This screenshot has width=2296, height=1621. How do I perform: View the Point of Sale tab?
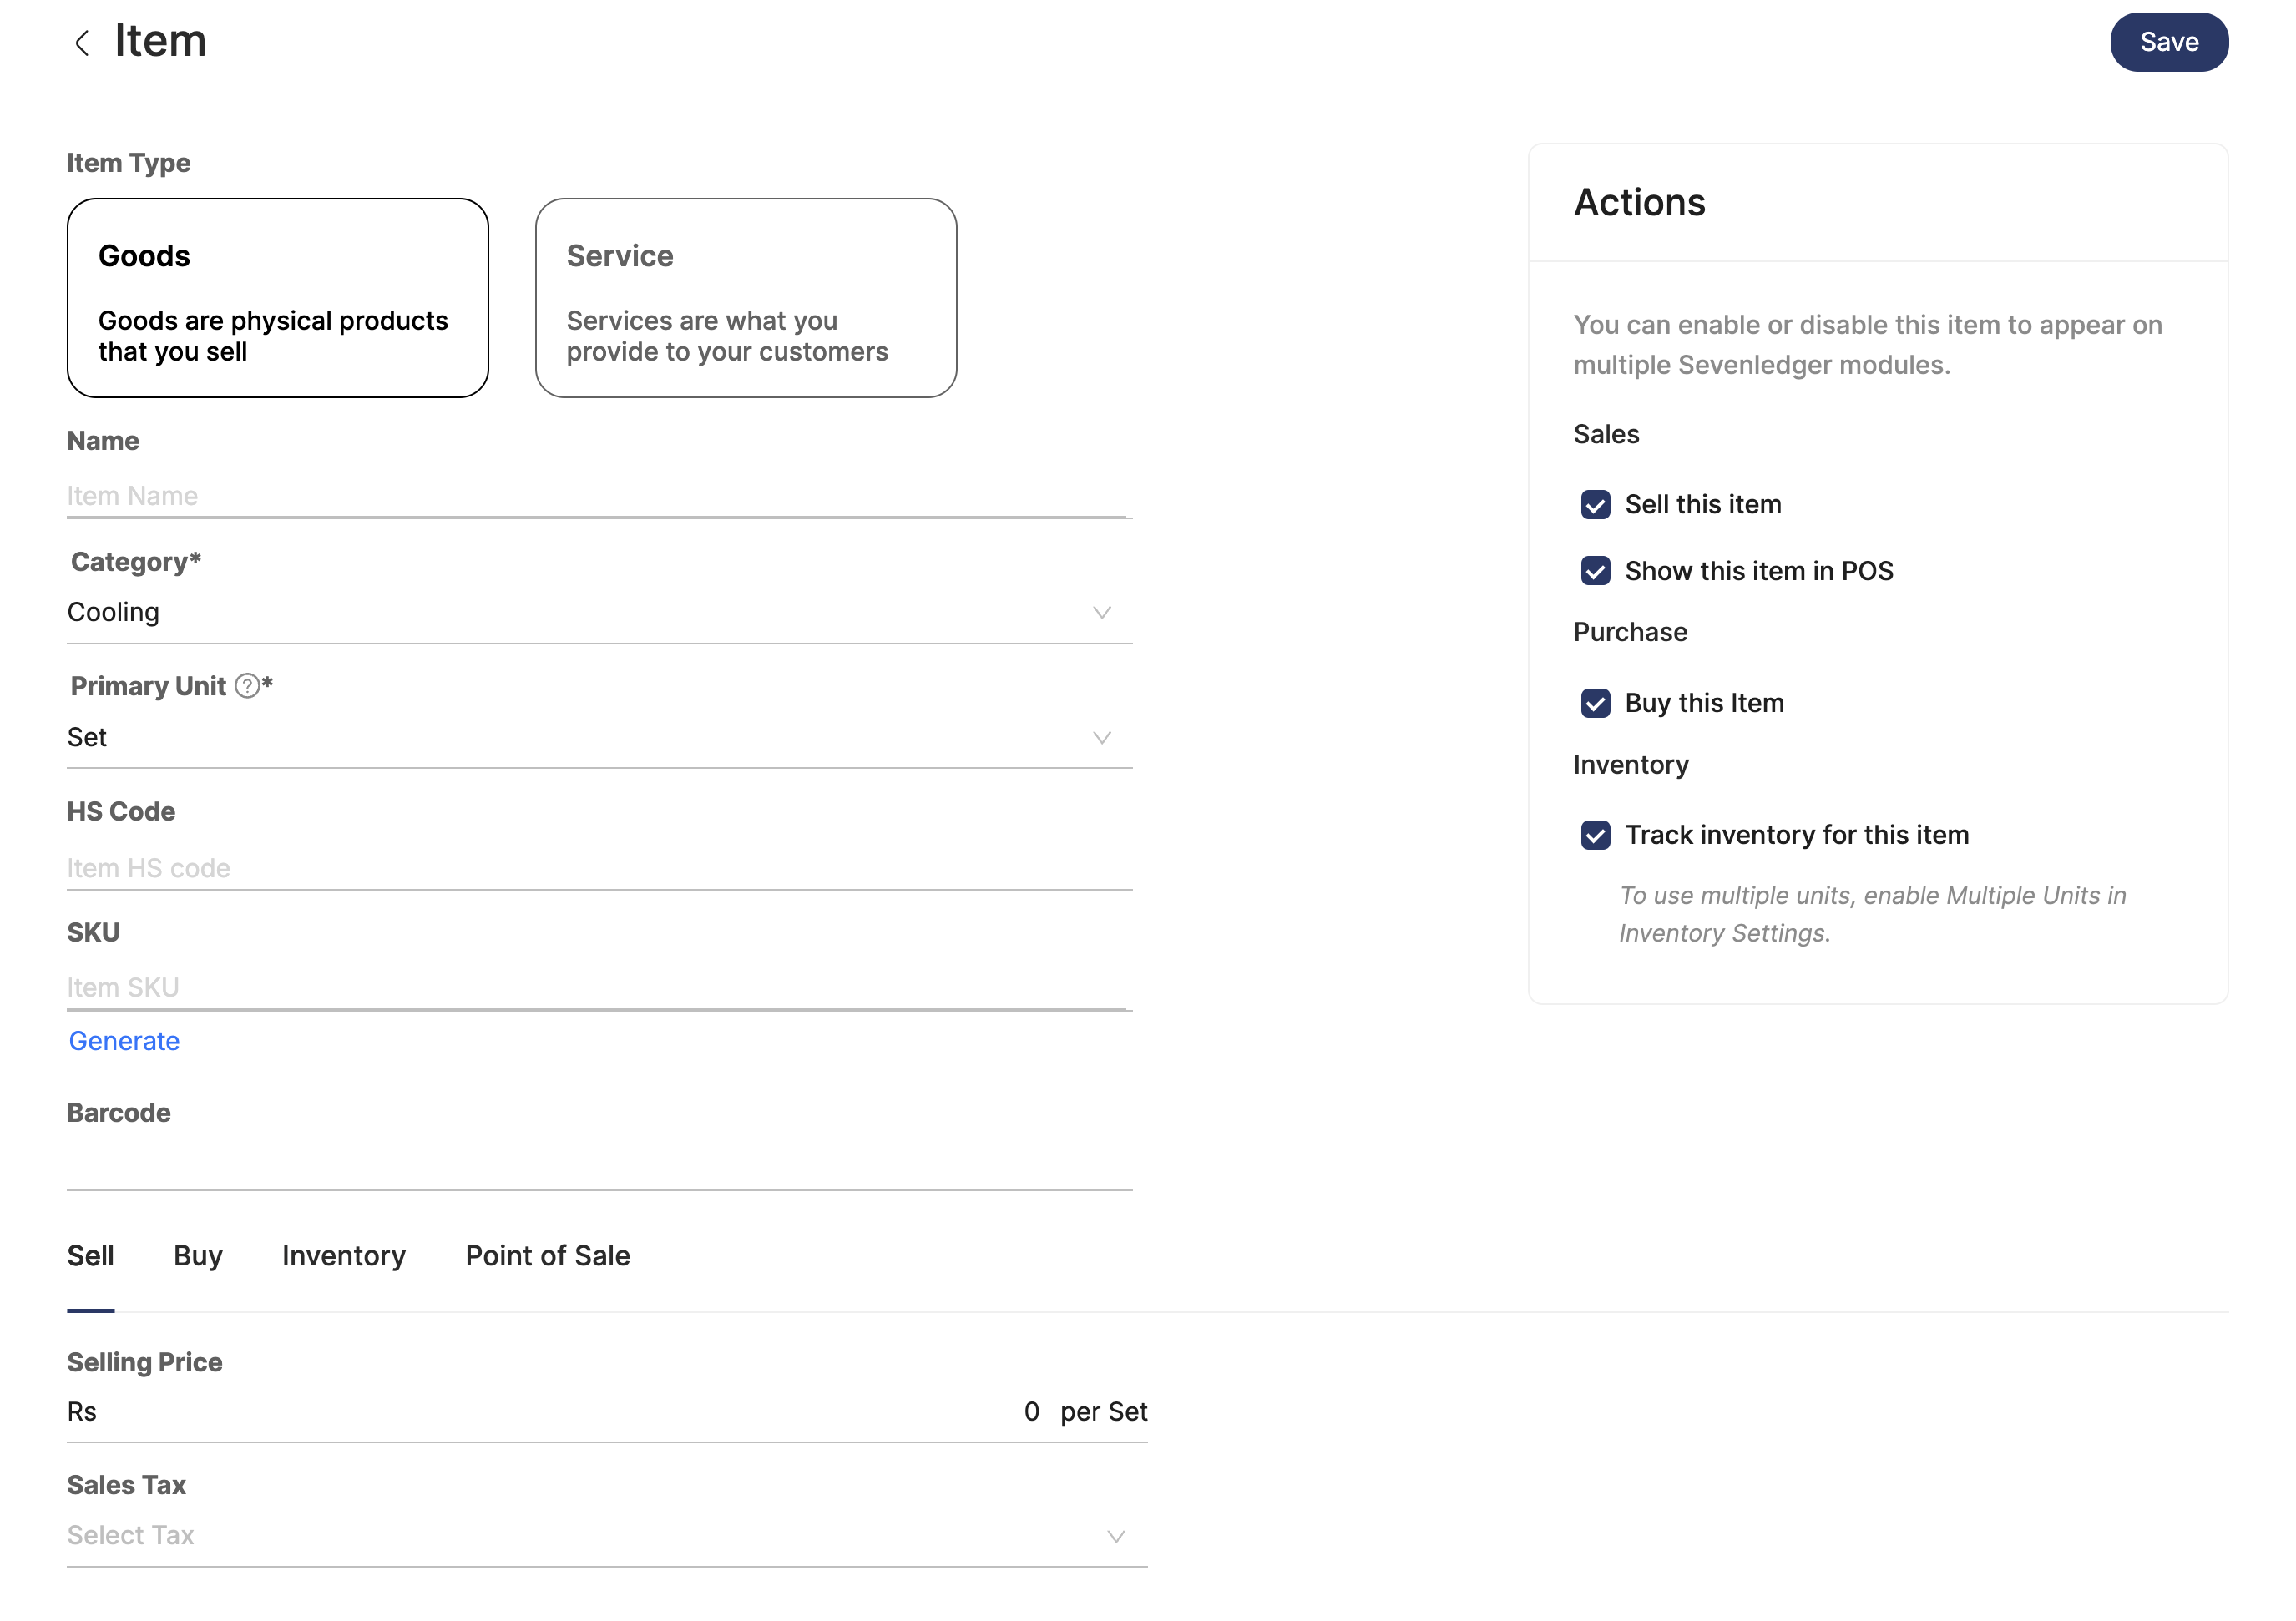pos(547,1255)
